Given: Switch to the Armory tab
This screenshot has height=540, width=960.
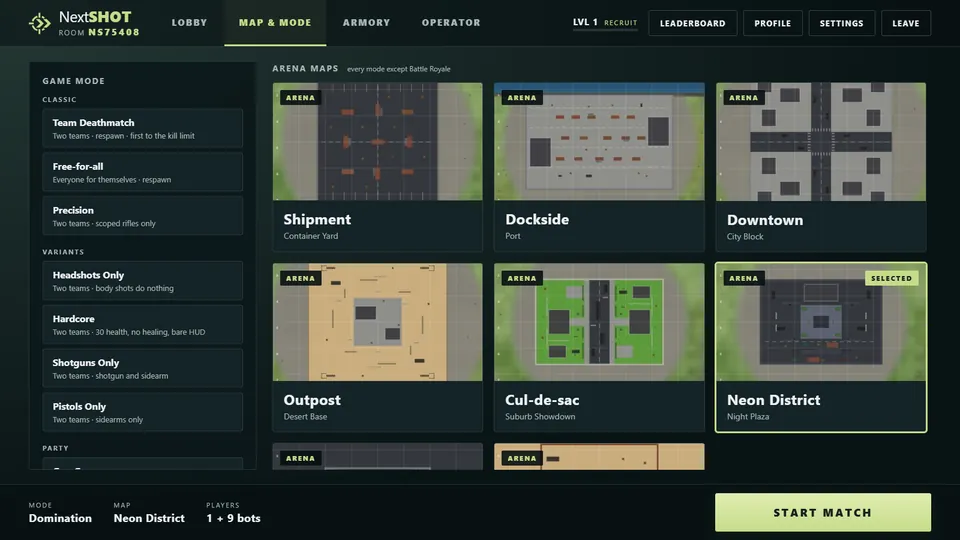Looking at the screenshot, I should (x=366, y=23).
